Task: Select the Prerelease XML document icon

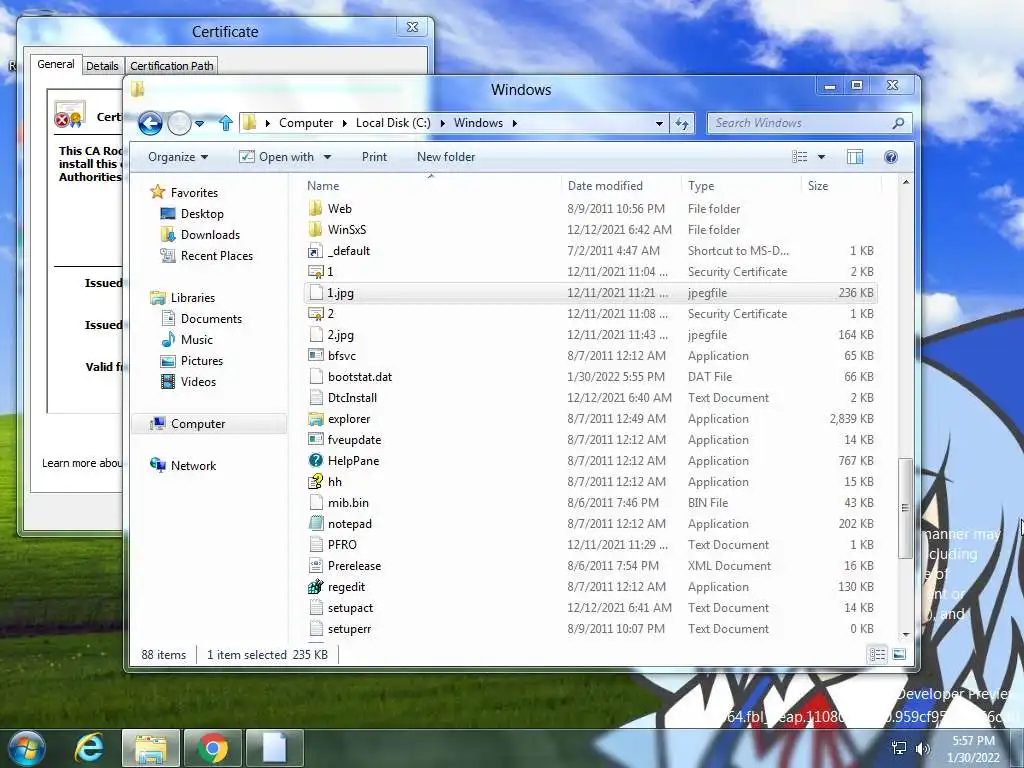Action: [x=315, y=566]
